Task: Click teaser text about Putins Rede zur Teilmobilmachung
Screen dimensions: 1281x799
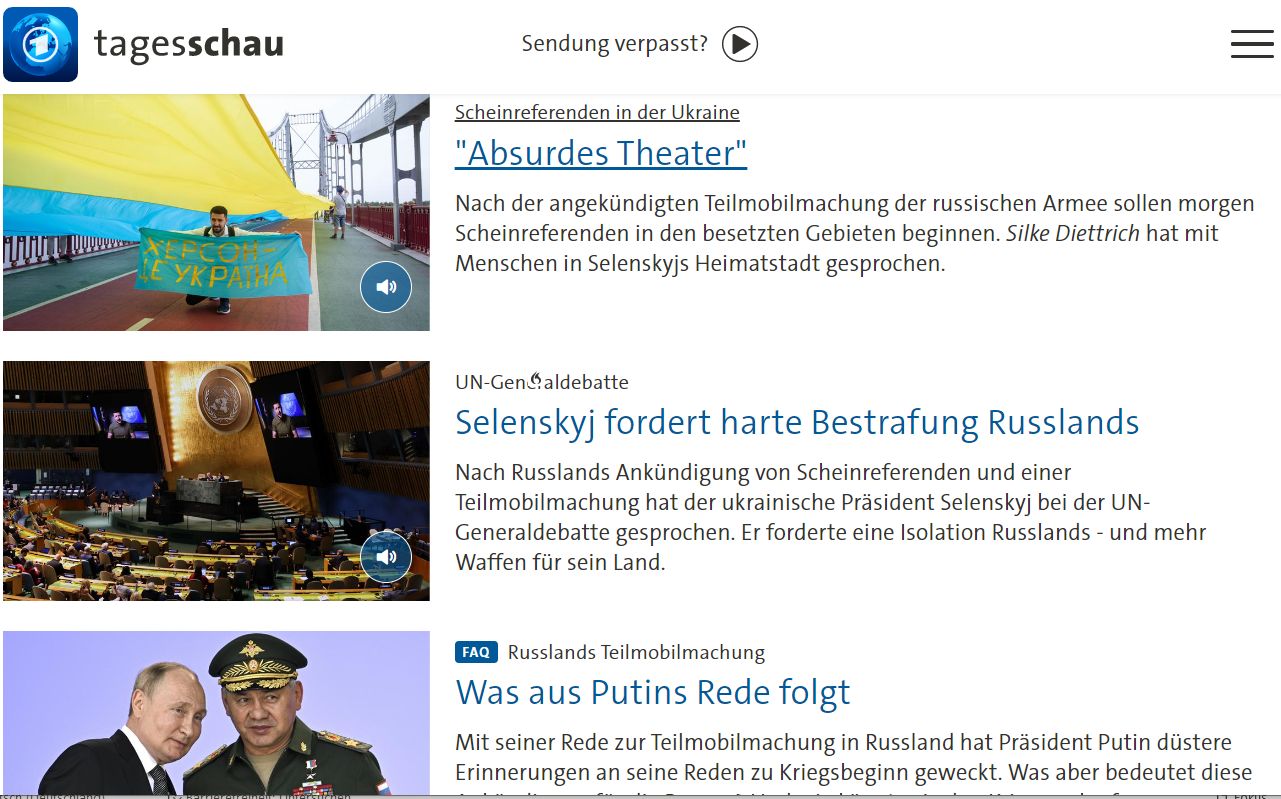Action: tap(854, 764)
